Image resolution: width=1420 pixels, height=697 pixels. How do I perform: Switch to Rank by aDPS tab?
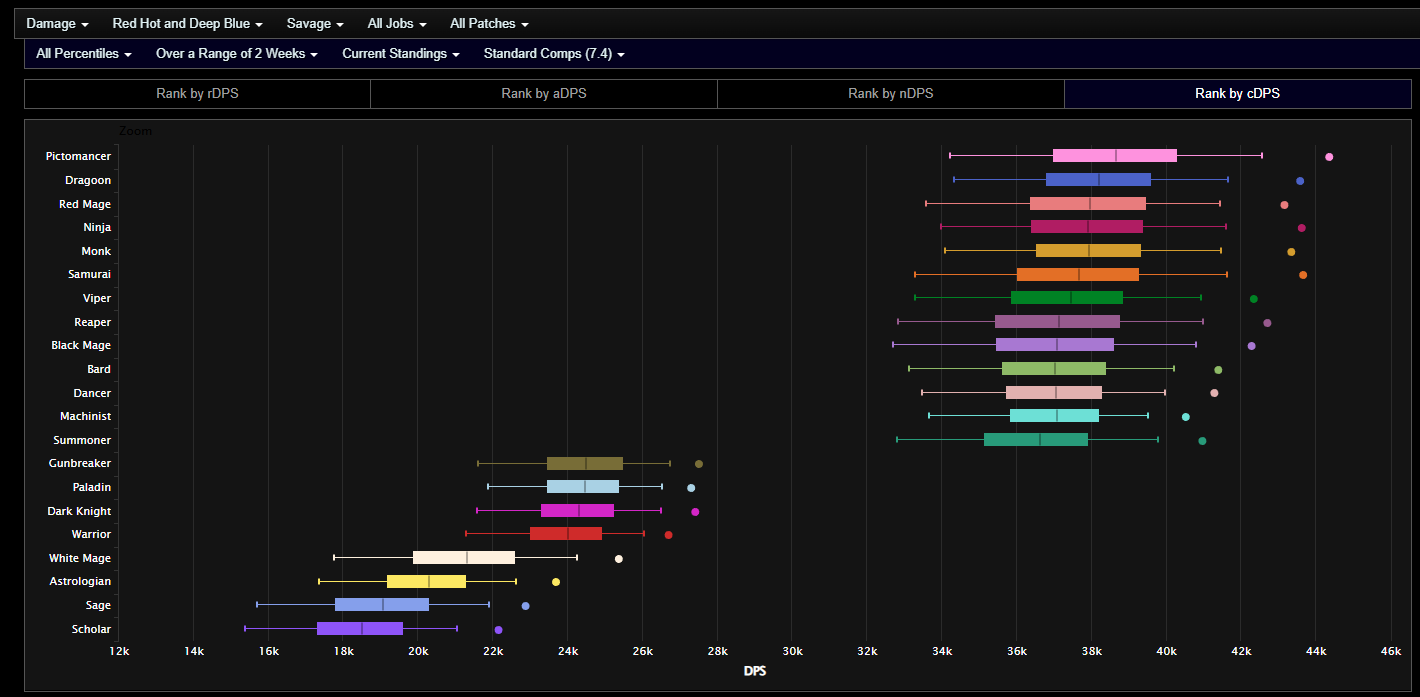544,94
